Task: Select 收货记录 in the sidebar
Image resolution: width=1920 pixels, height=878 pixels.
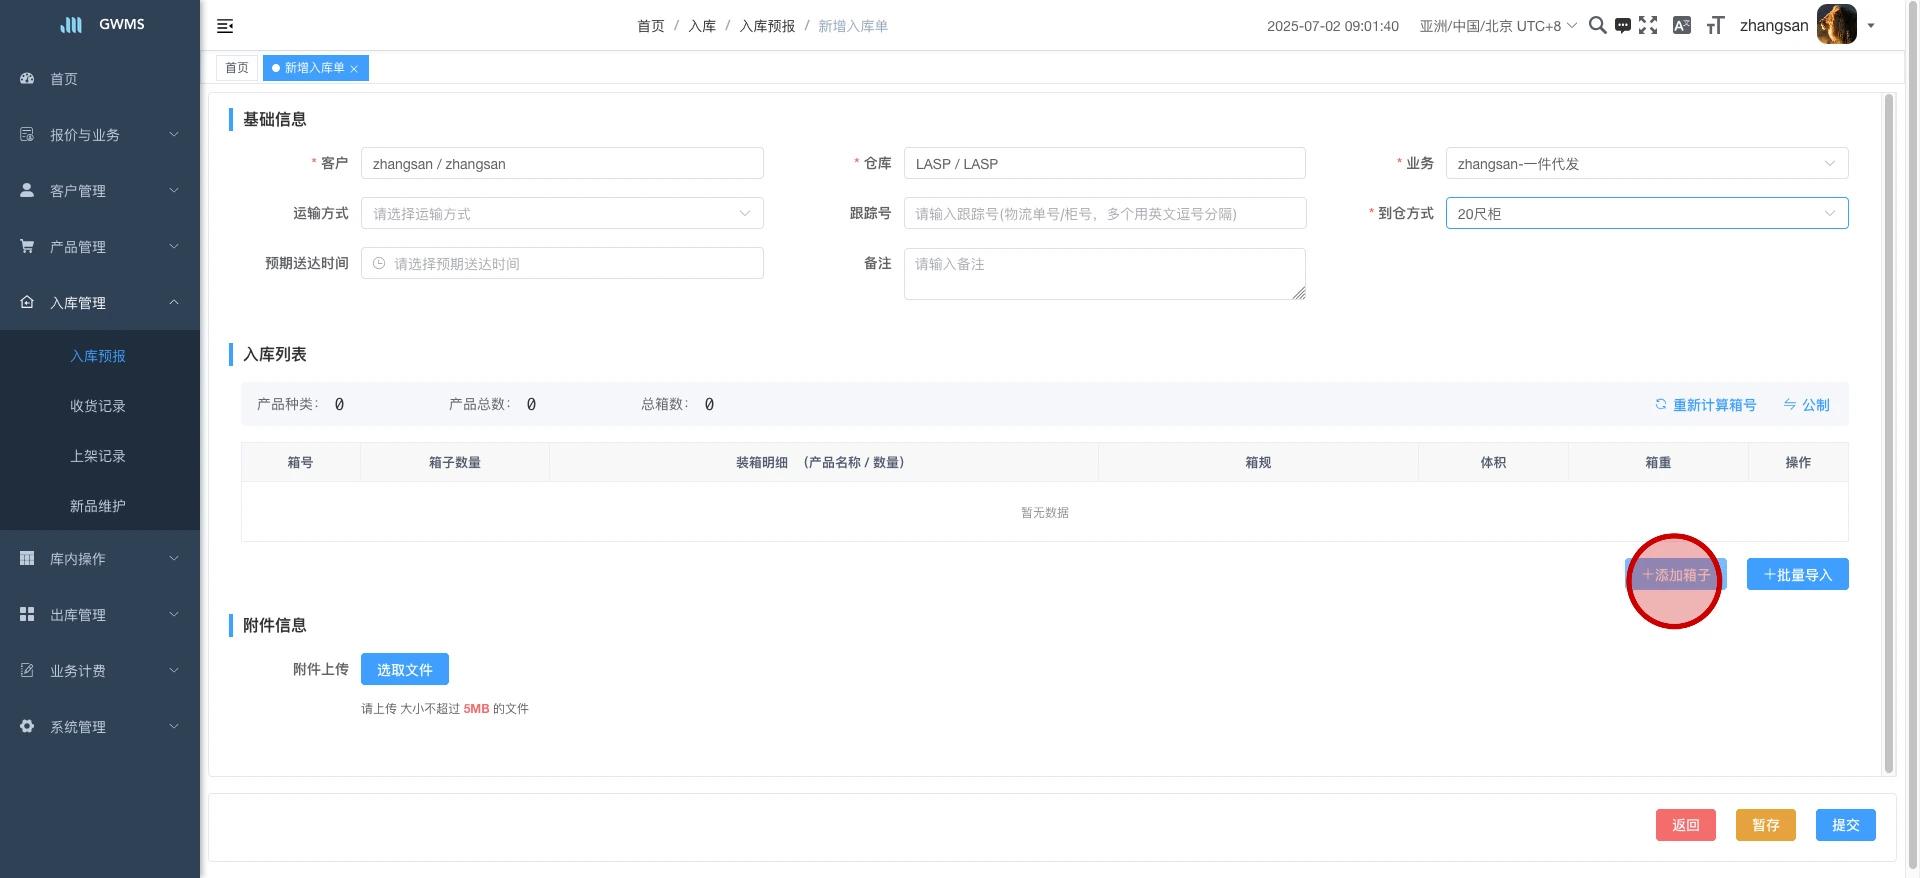Action: point(98,406)
